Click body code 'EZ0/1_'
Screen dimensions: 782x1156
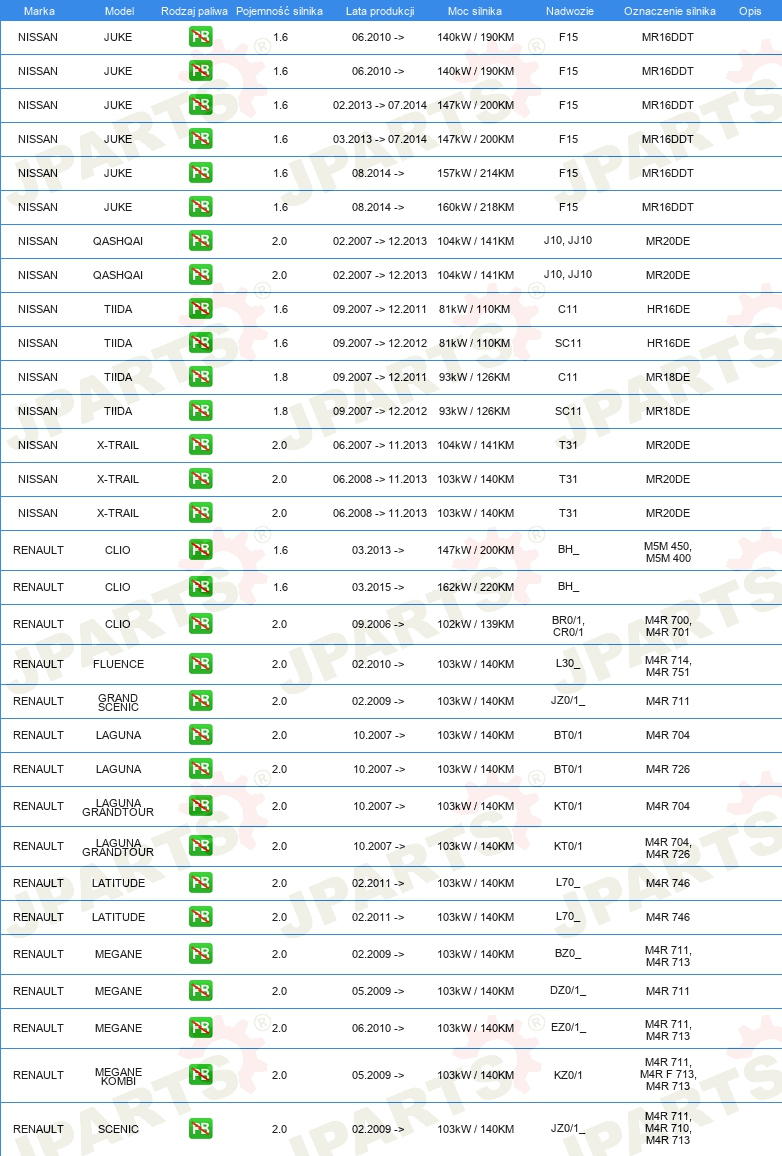[x=568, y=1028]
